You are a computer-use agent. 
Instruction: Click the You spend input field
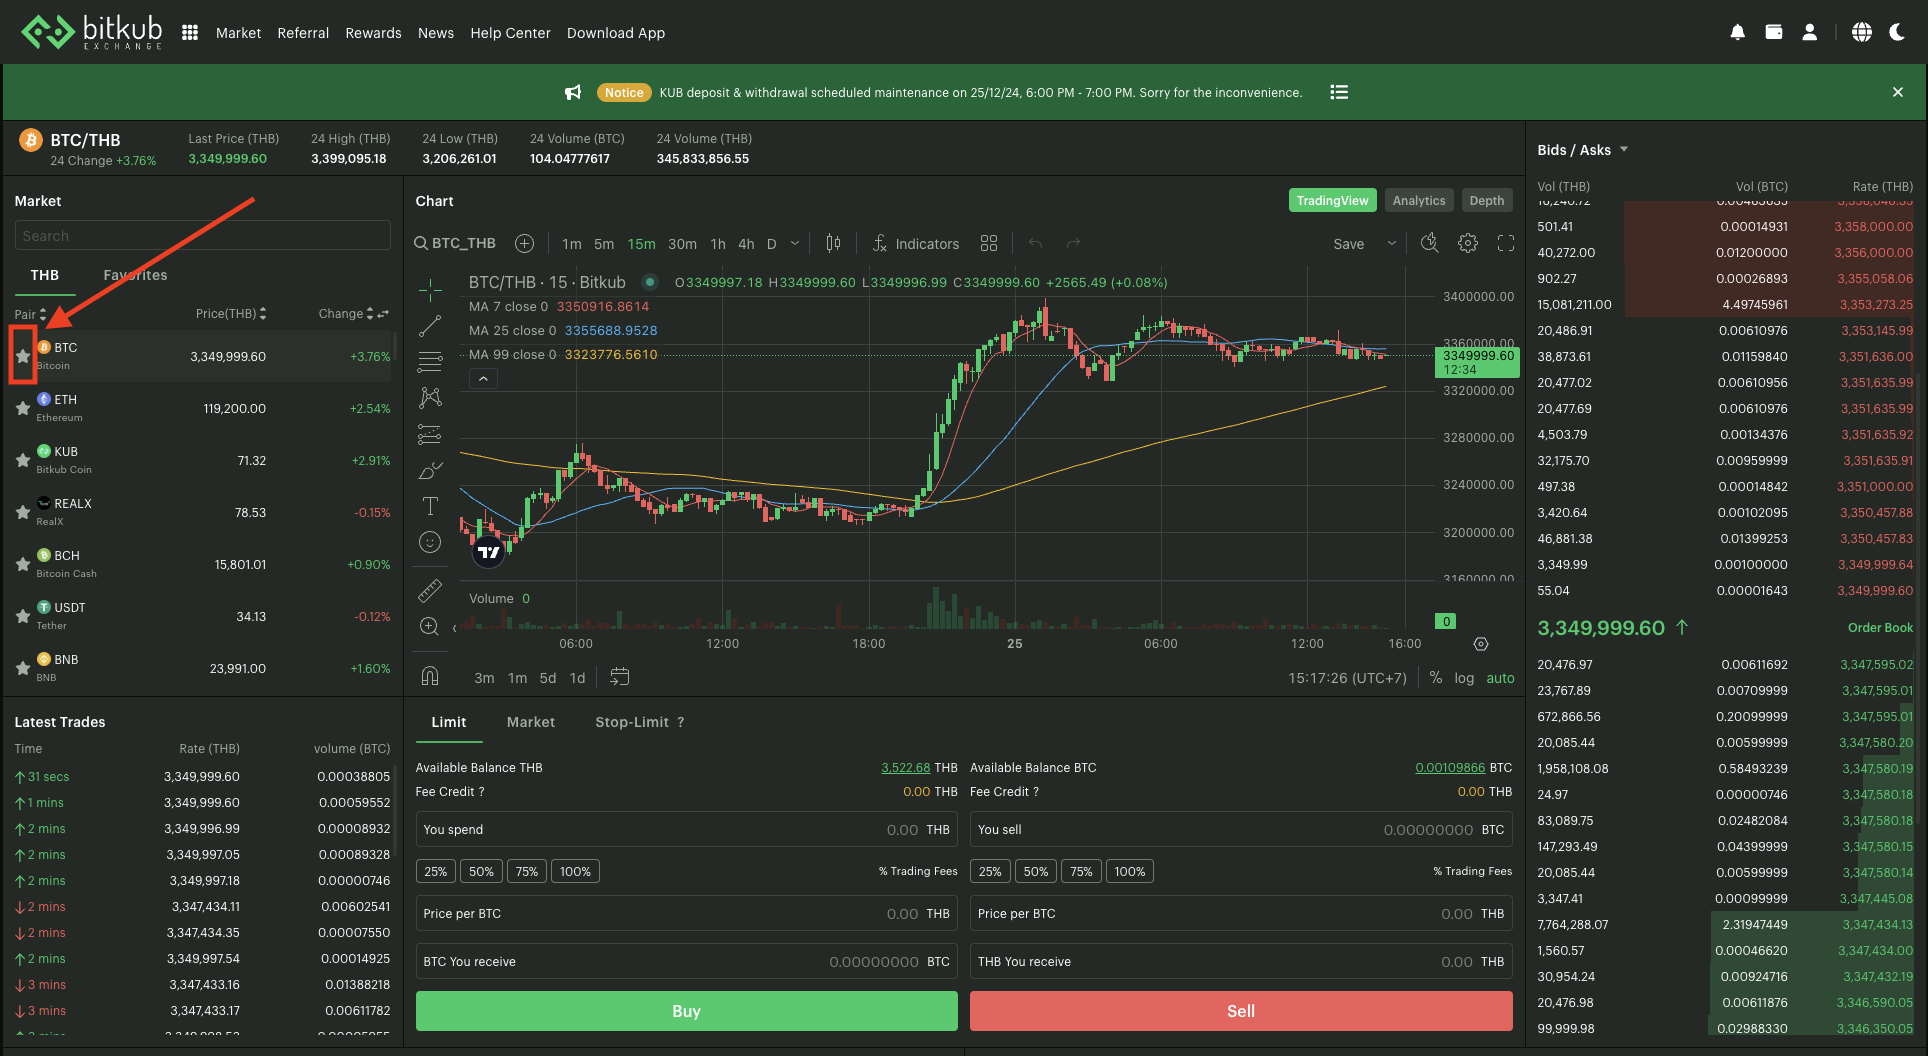[686, 829]
